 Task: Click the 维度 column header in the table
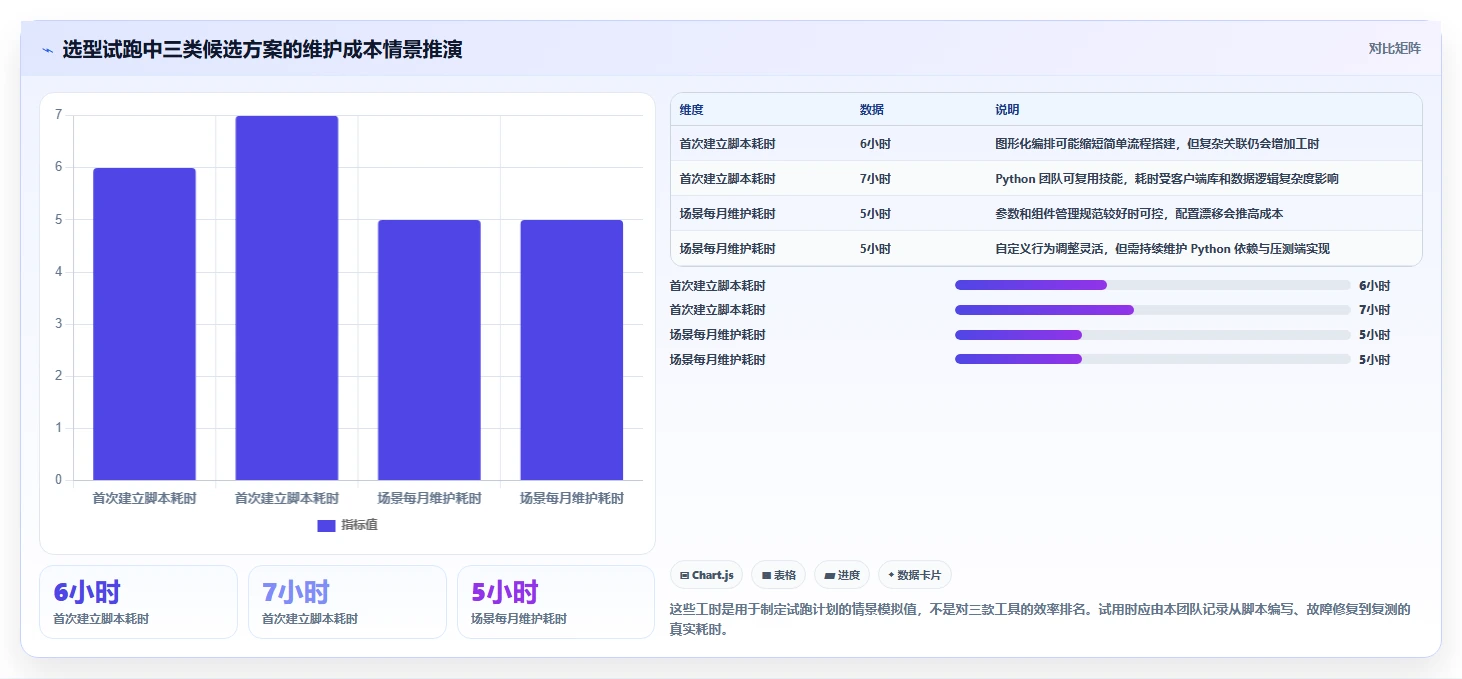click(x=692, y=110)
